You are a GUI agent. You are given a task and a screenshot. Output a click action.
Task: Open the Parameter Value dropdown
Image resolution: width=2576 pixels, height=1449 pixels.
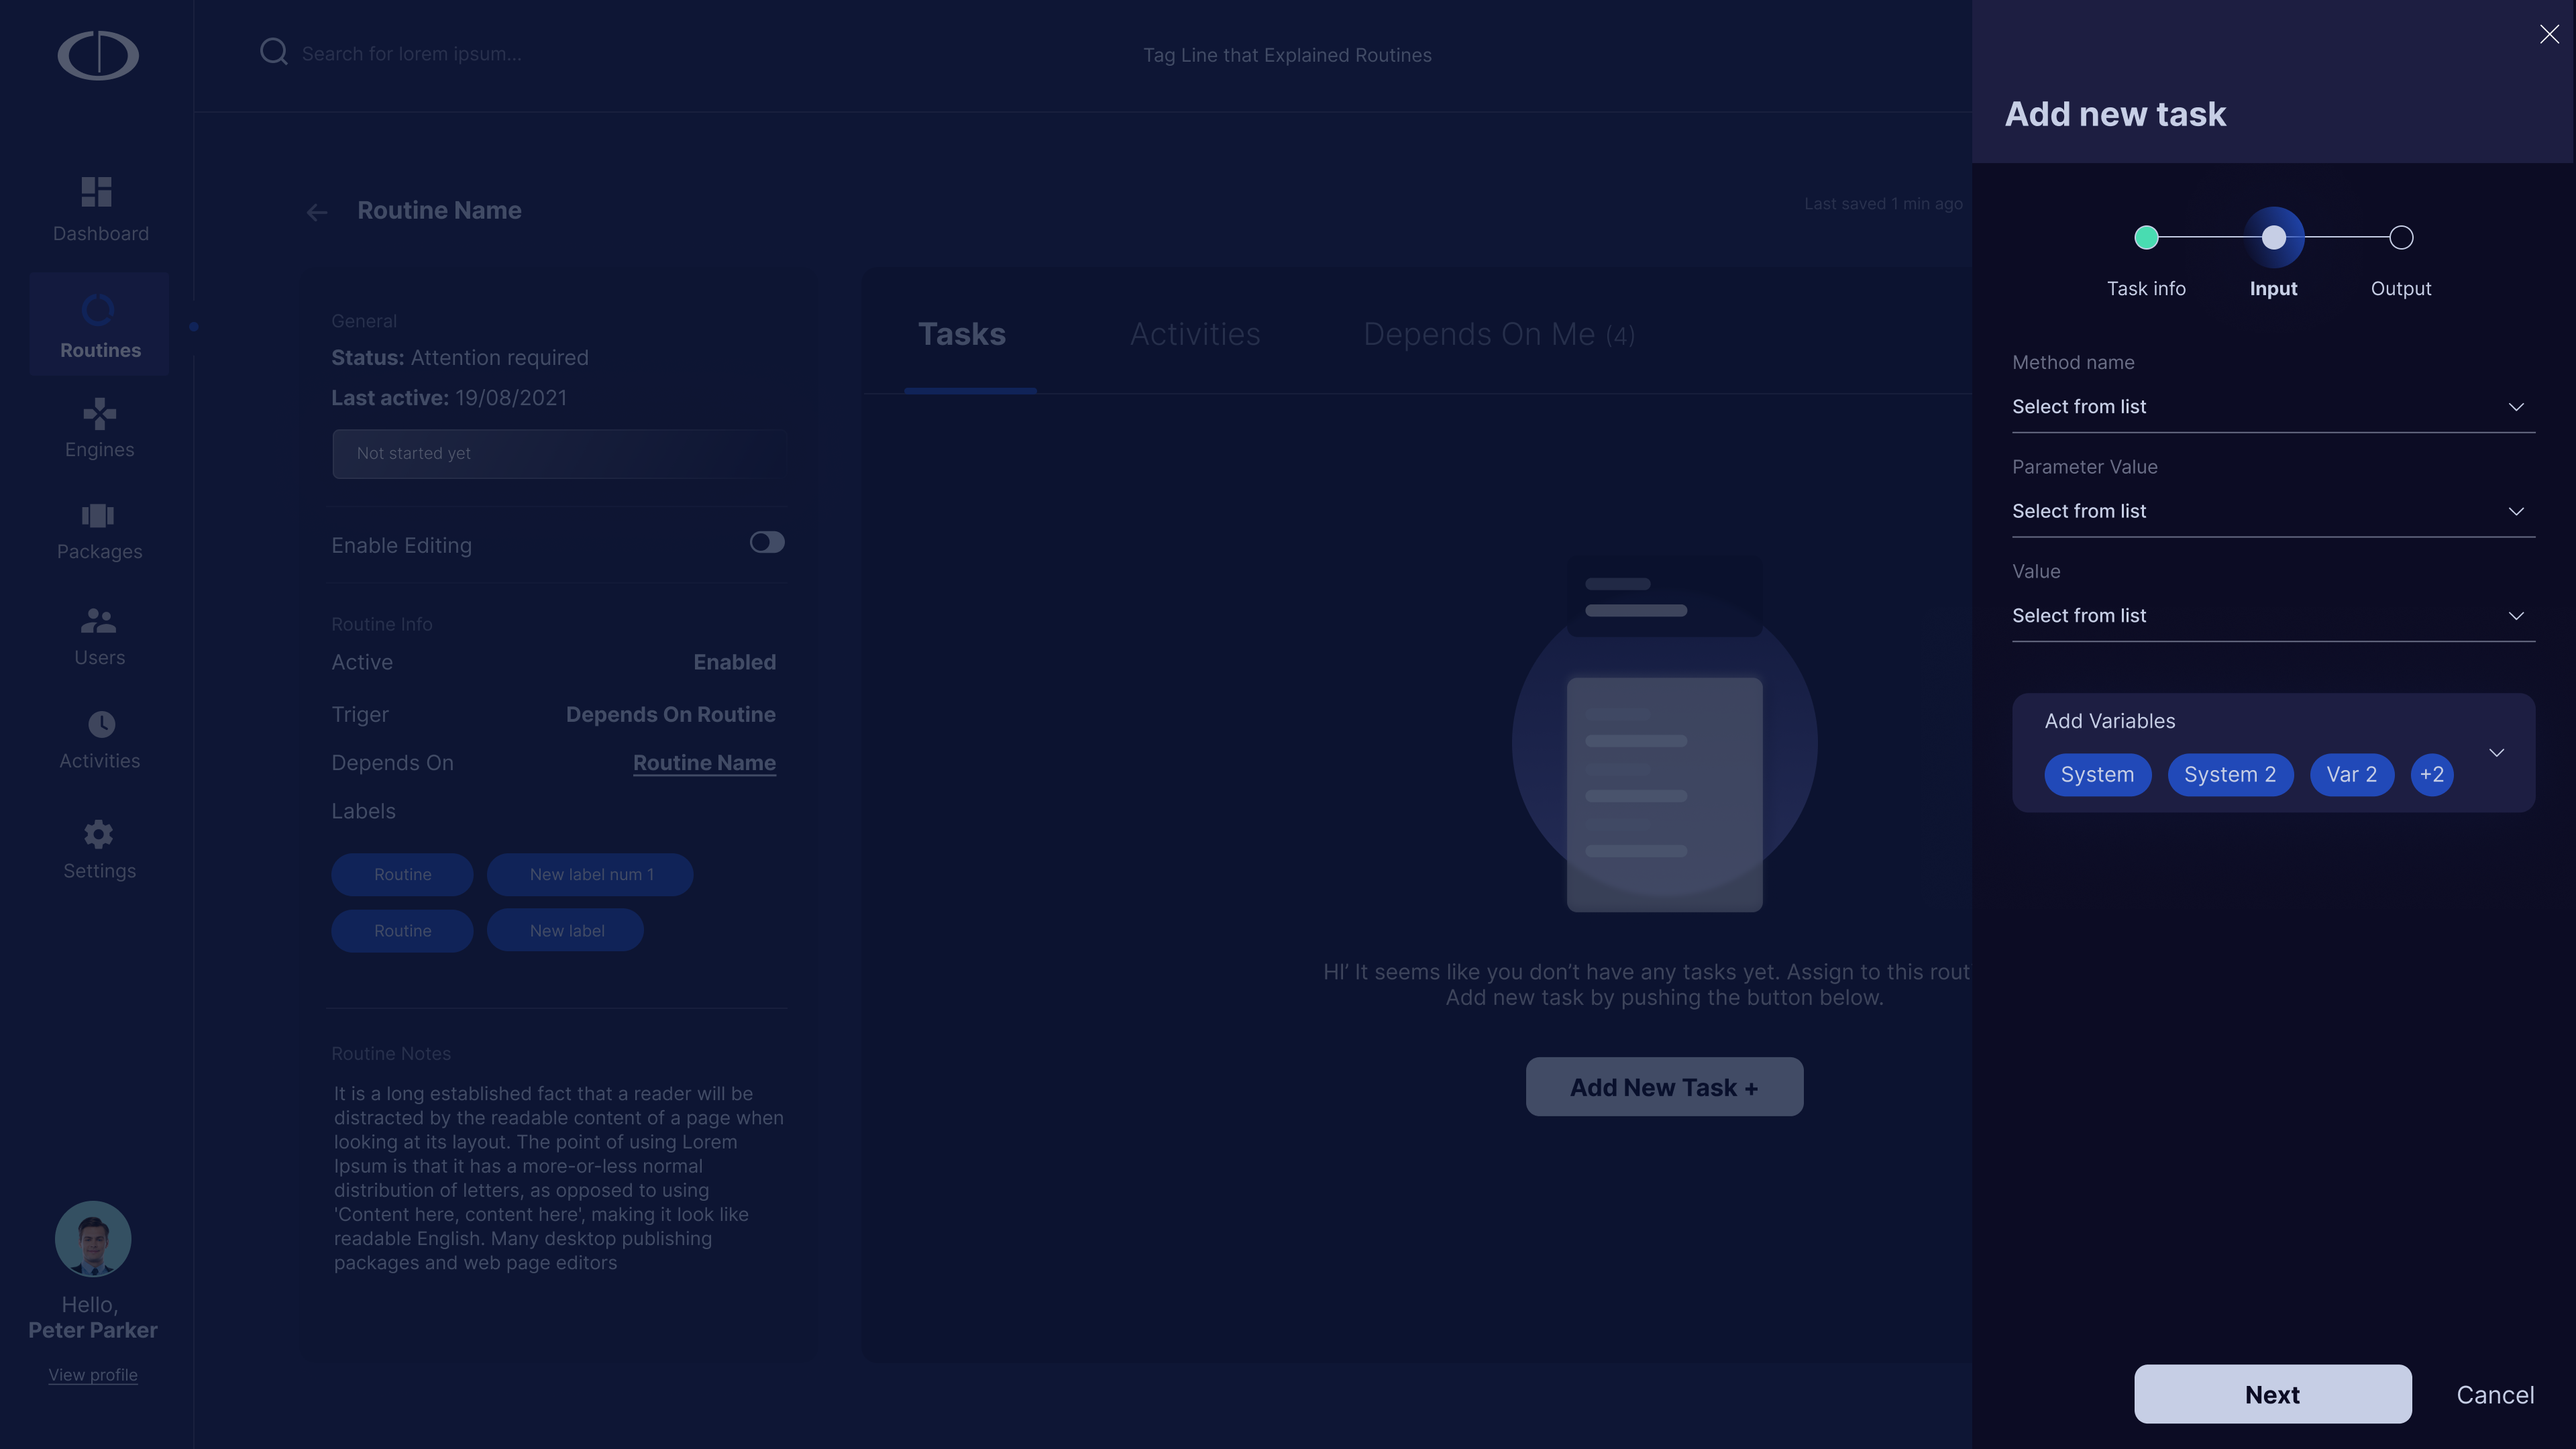coord(2273,511)
